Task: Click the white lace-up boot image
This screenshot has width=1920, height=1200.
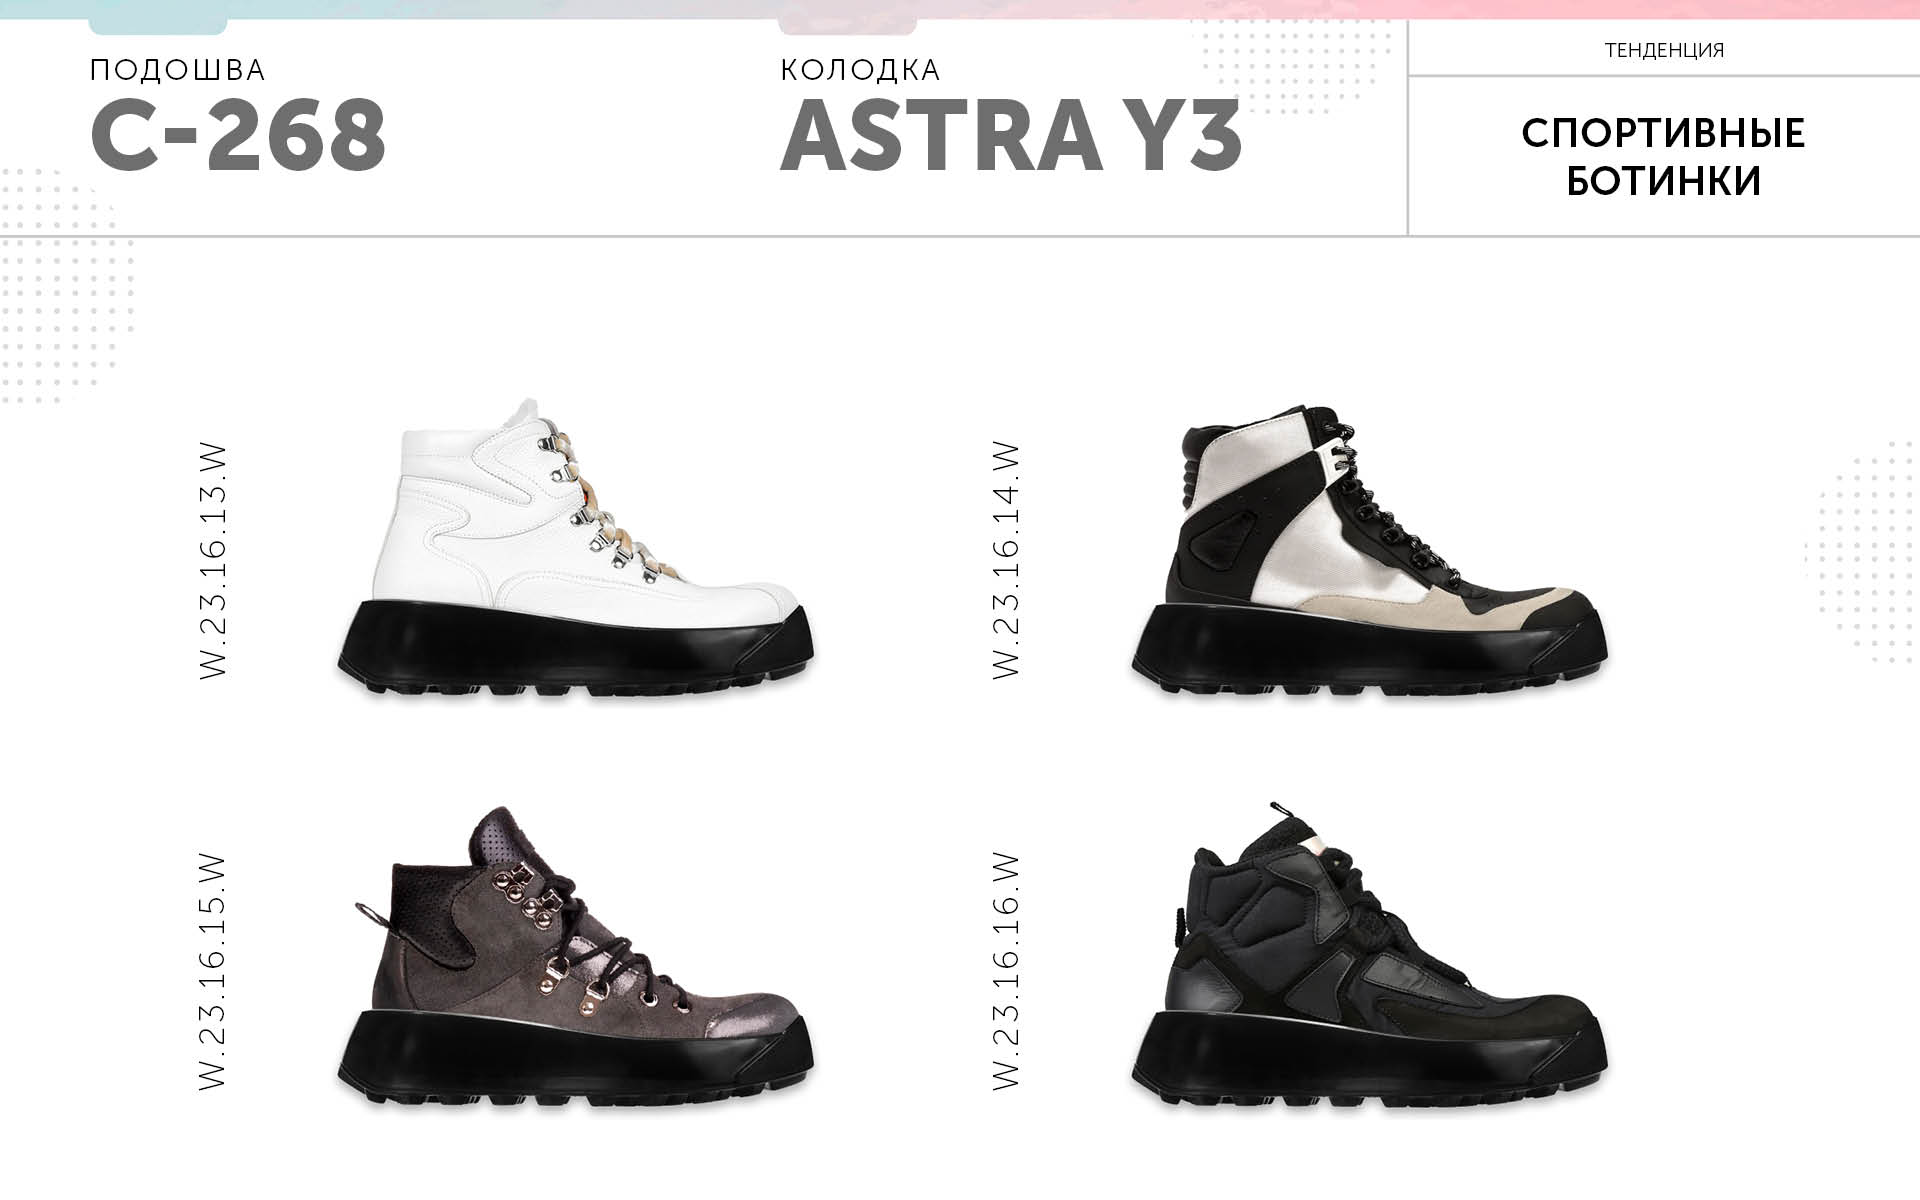Action: point(575,550)
